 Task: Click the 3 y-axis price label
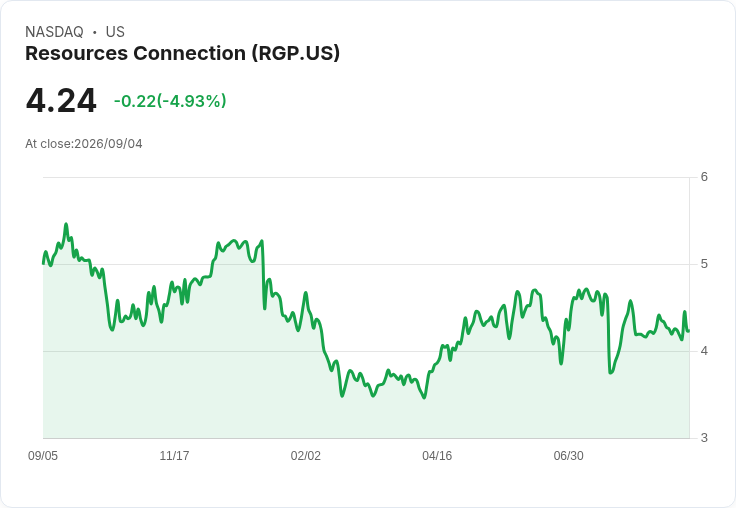point(704,438)
